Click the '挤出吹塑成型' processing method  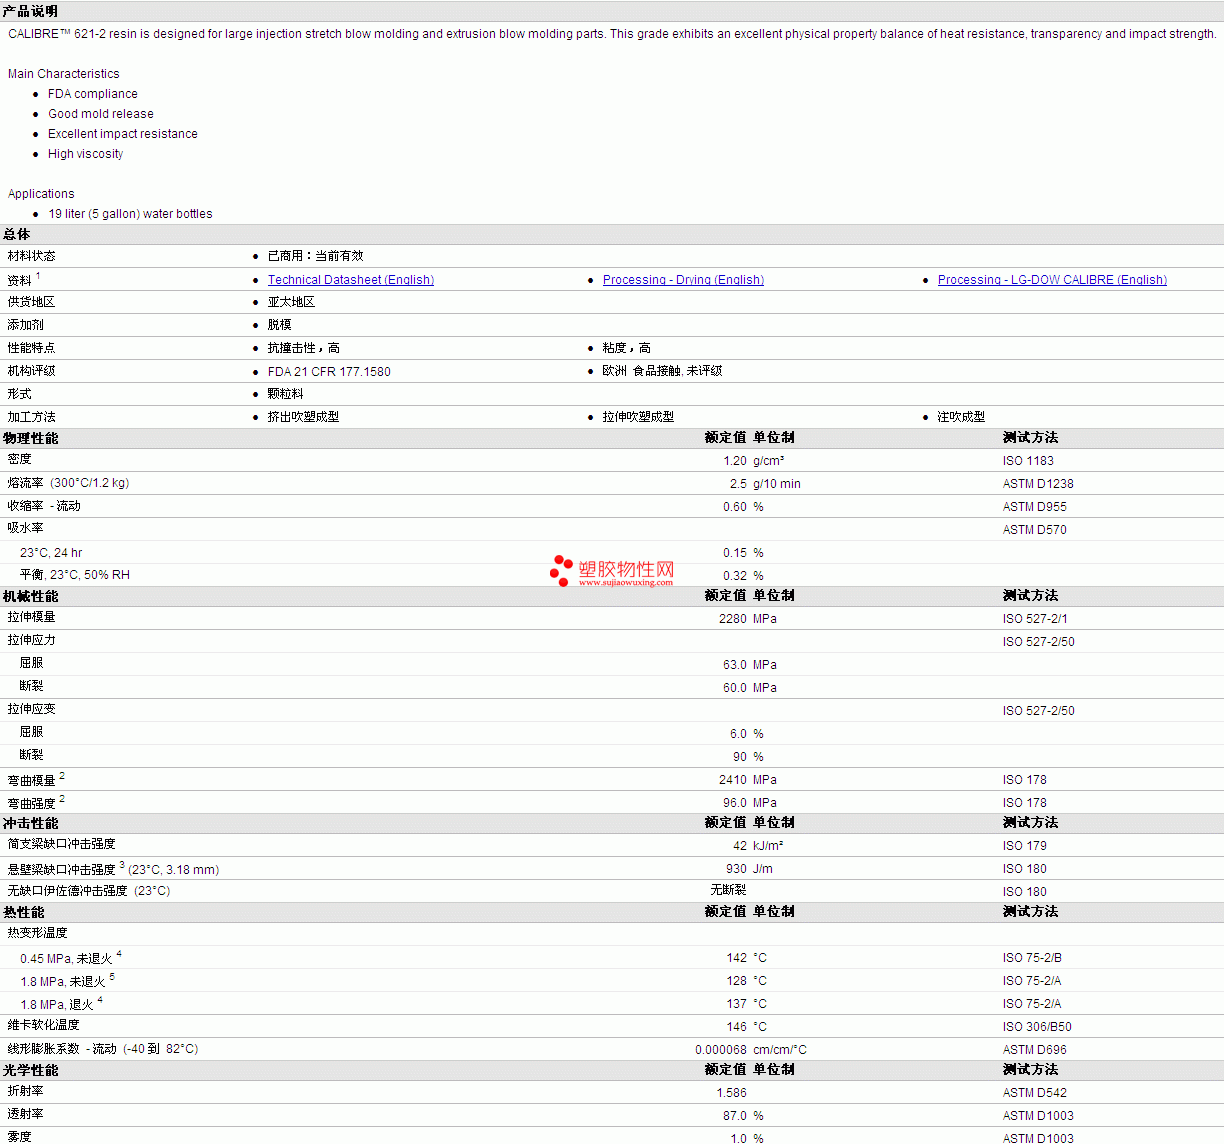point(303,417)
